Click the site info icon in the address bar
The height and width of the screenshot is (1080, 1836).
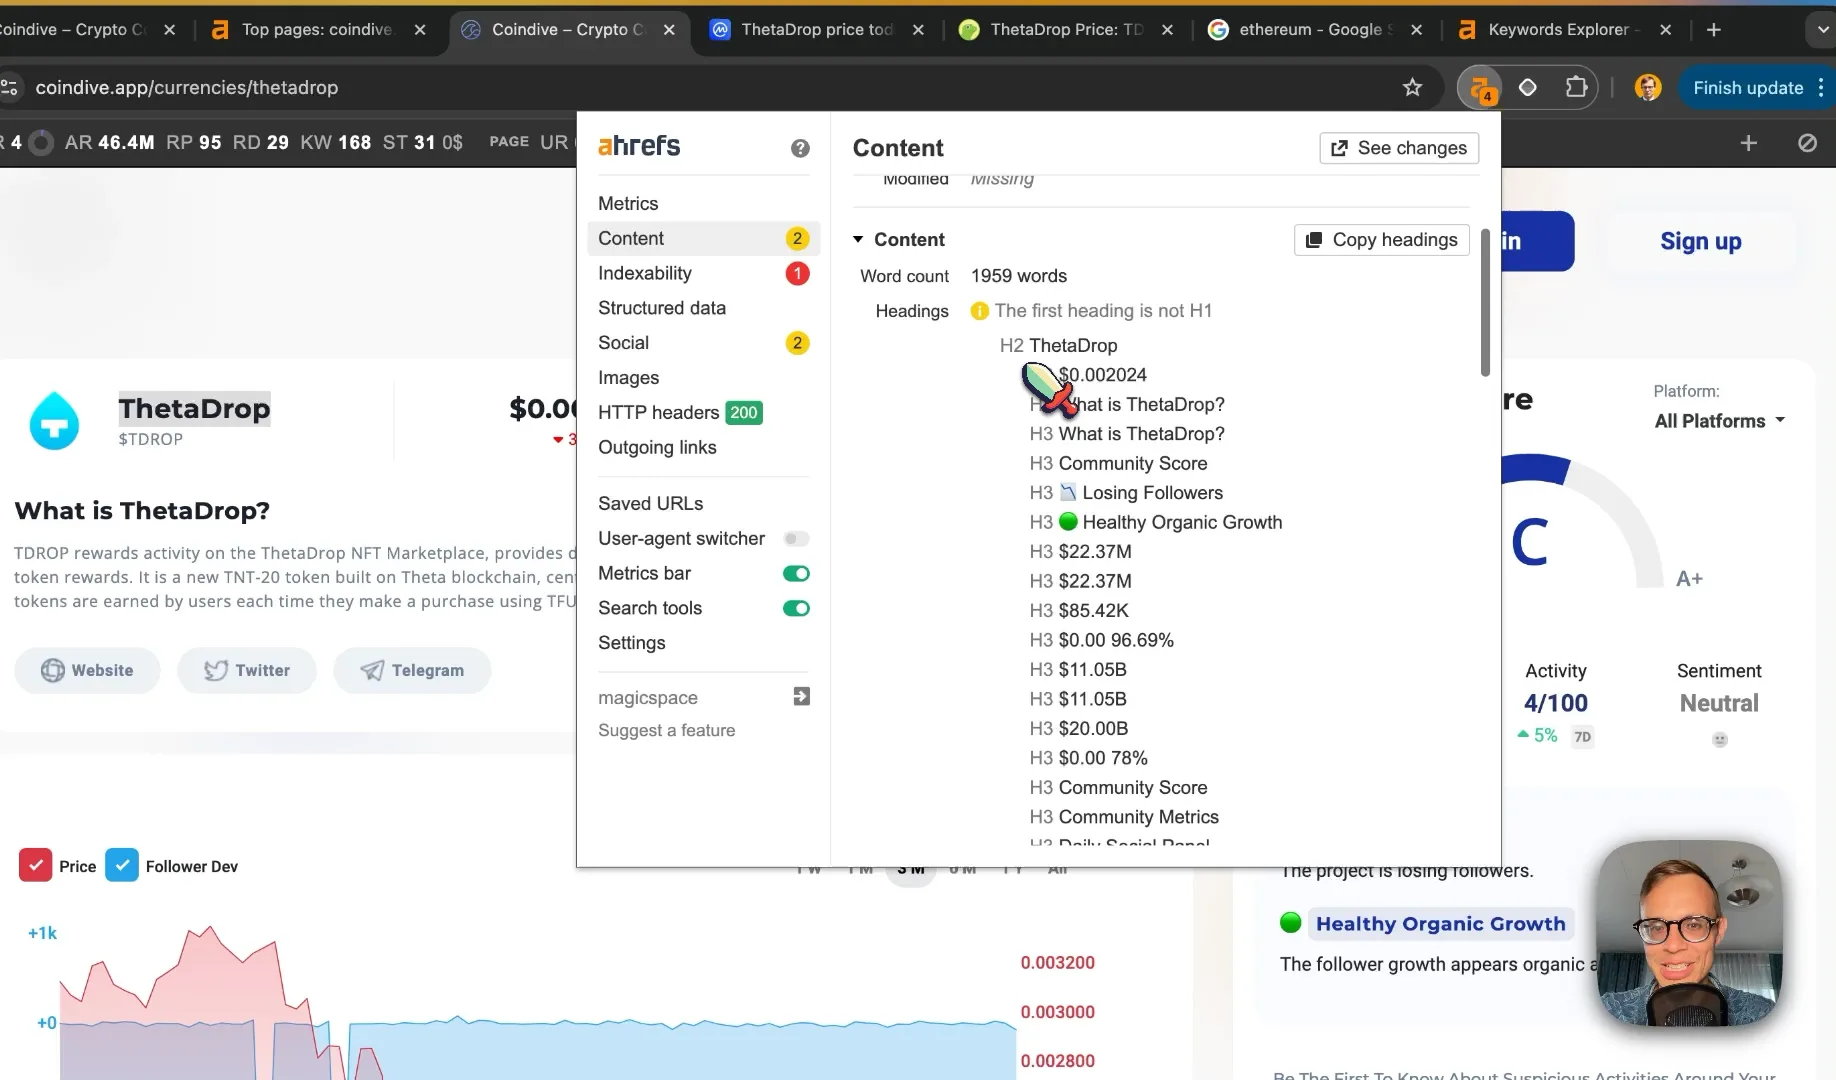[10, 88]
